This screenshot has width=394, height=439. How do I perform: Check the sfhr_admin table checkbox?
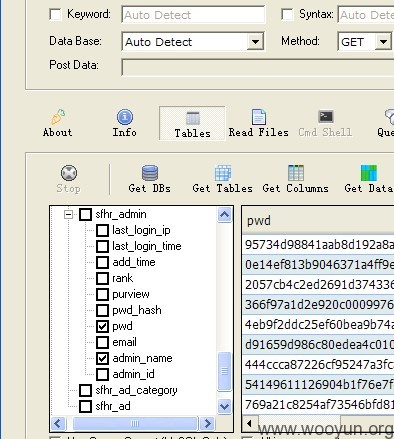point(86,214)
